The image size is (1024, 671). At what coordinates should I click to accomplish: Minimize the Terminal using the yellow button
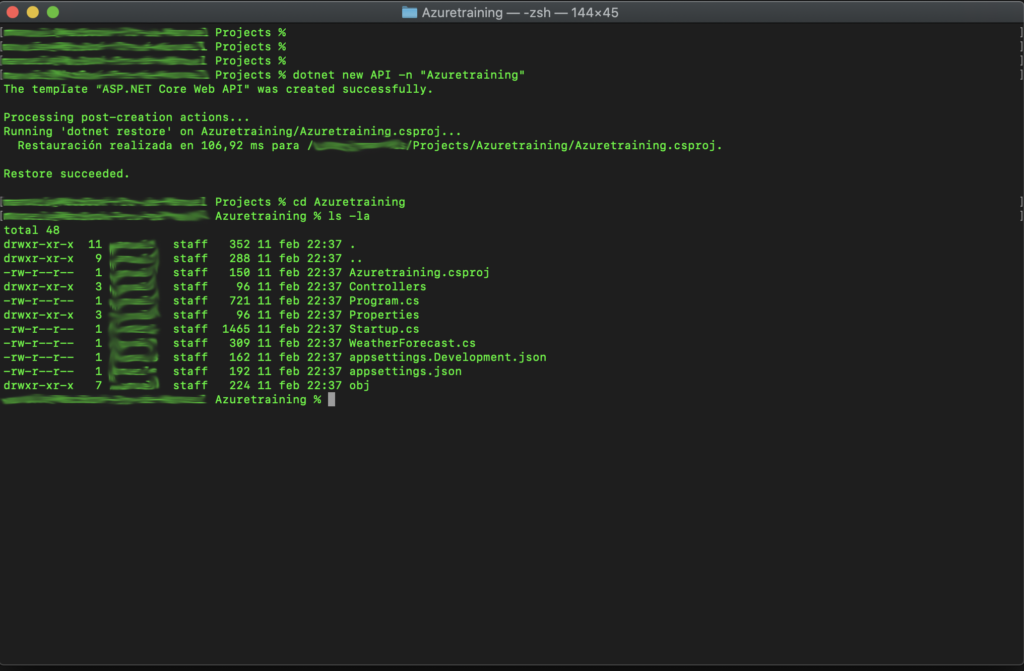pos(33,12)
